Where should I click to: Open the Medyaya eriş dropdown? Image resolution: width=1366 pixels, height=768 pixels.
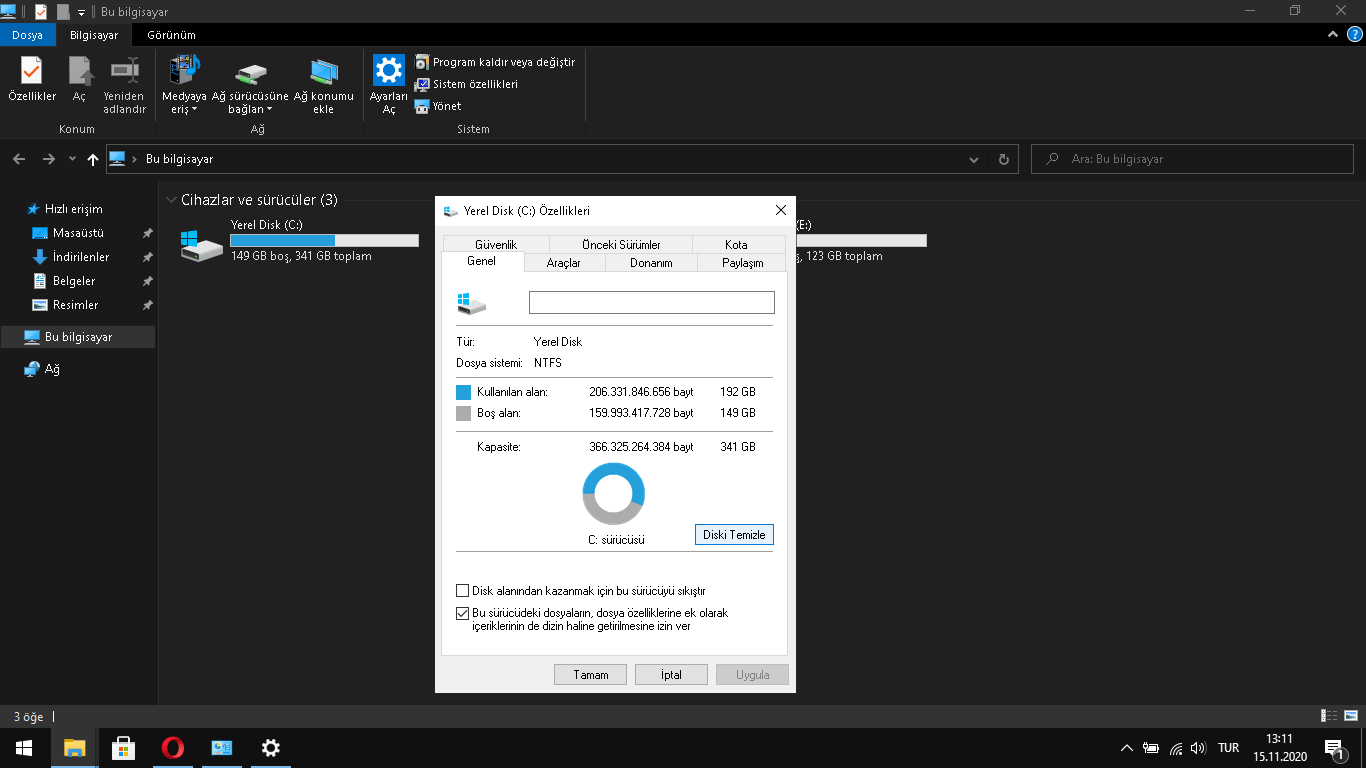pyautogui.click(x=184, y=85)
